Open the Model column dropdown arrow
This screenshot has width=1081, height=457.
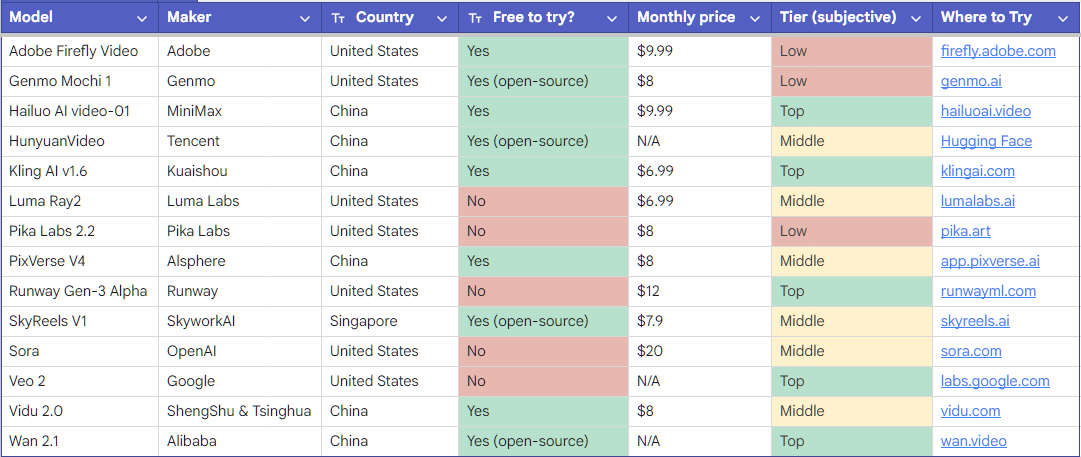tap(142, 19)
